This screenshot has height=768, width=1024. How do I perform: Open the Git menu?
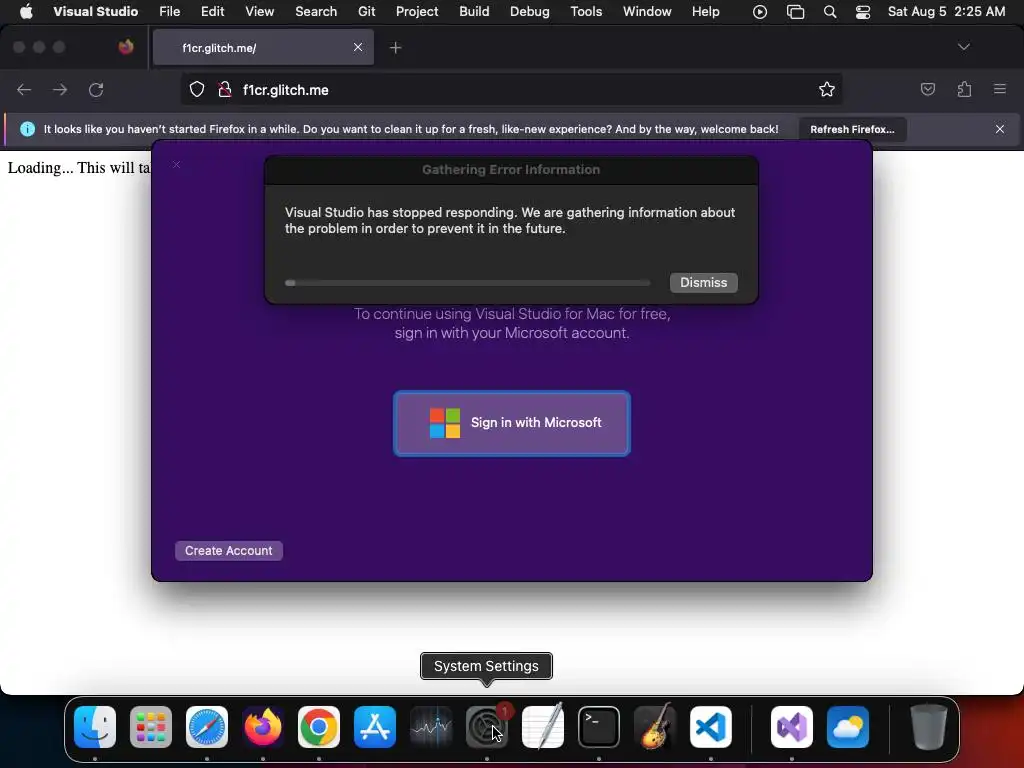tap(366, 12)
